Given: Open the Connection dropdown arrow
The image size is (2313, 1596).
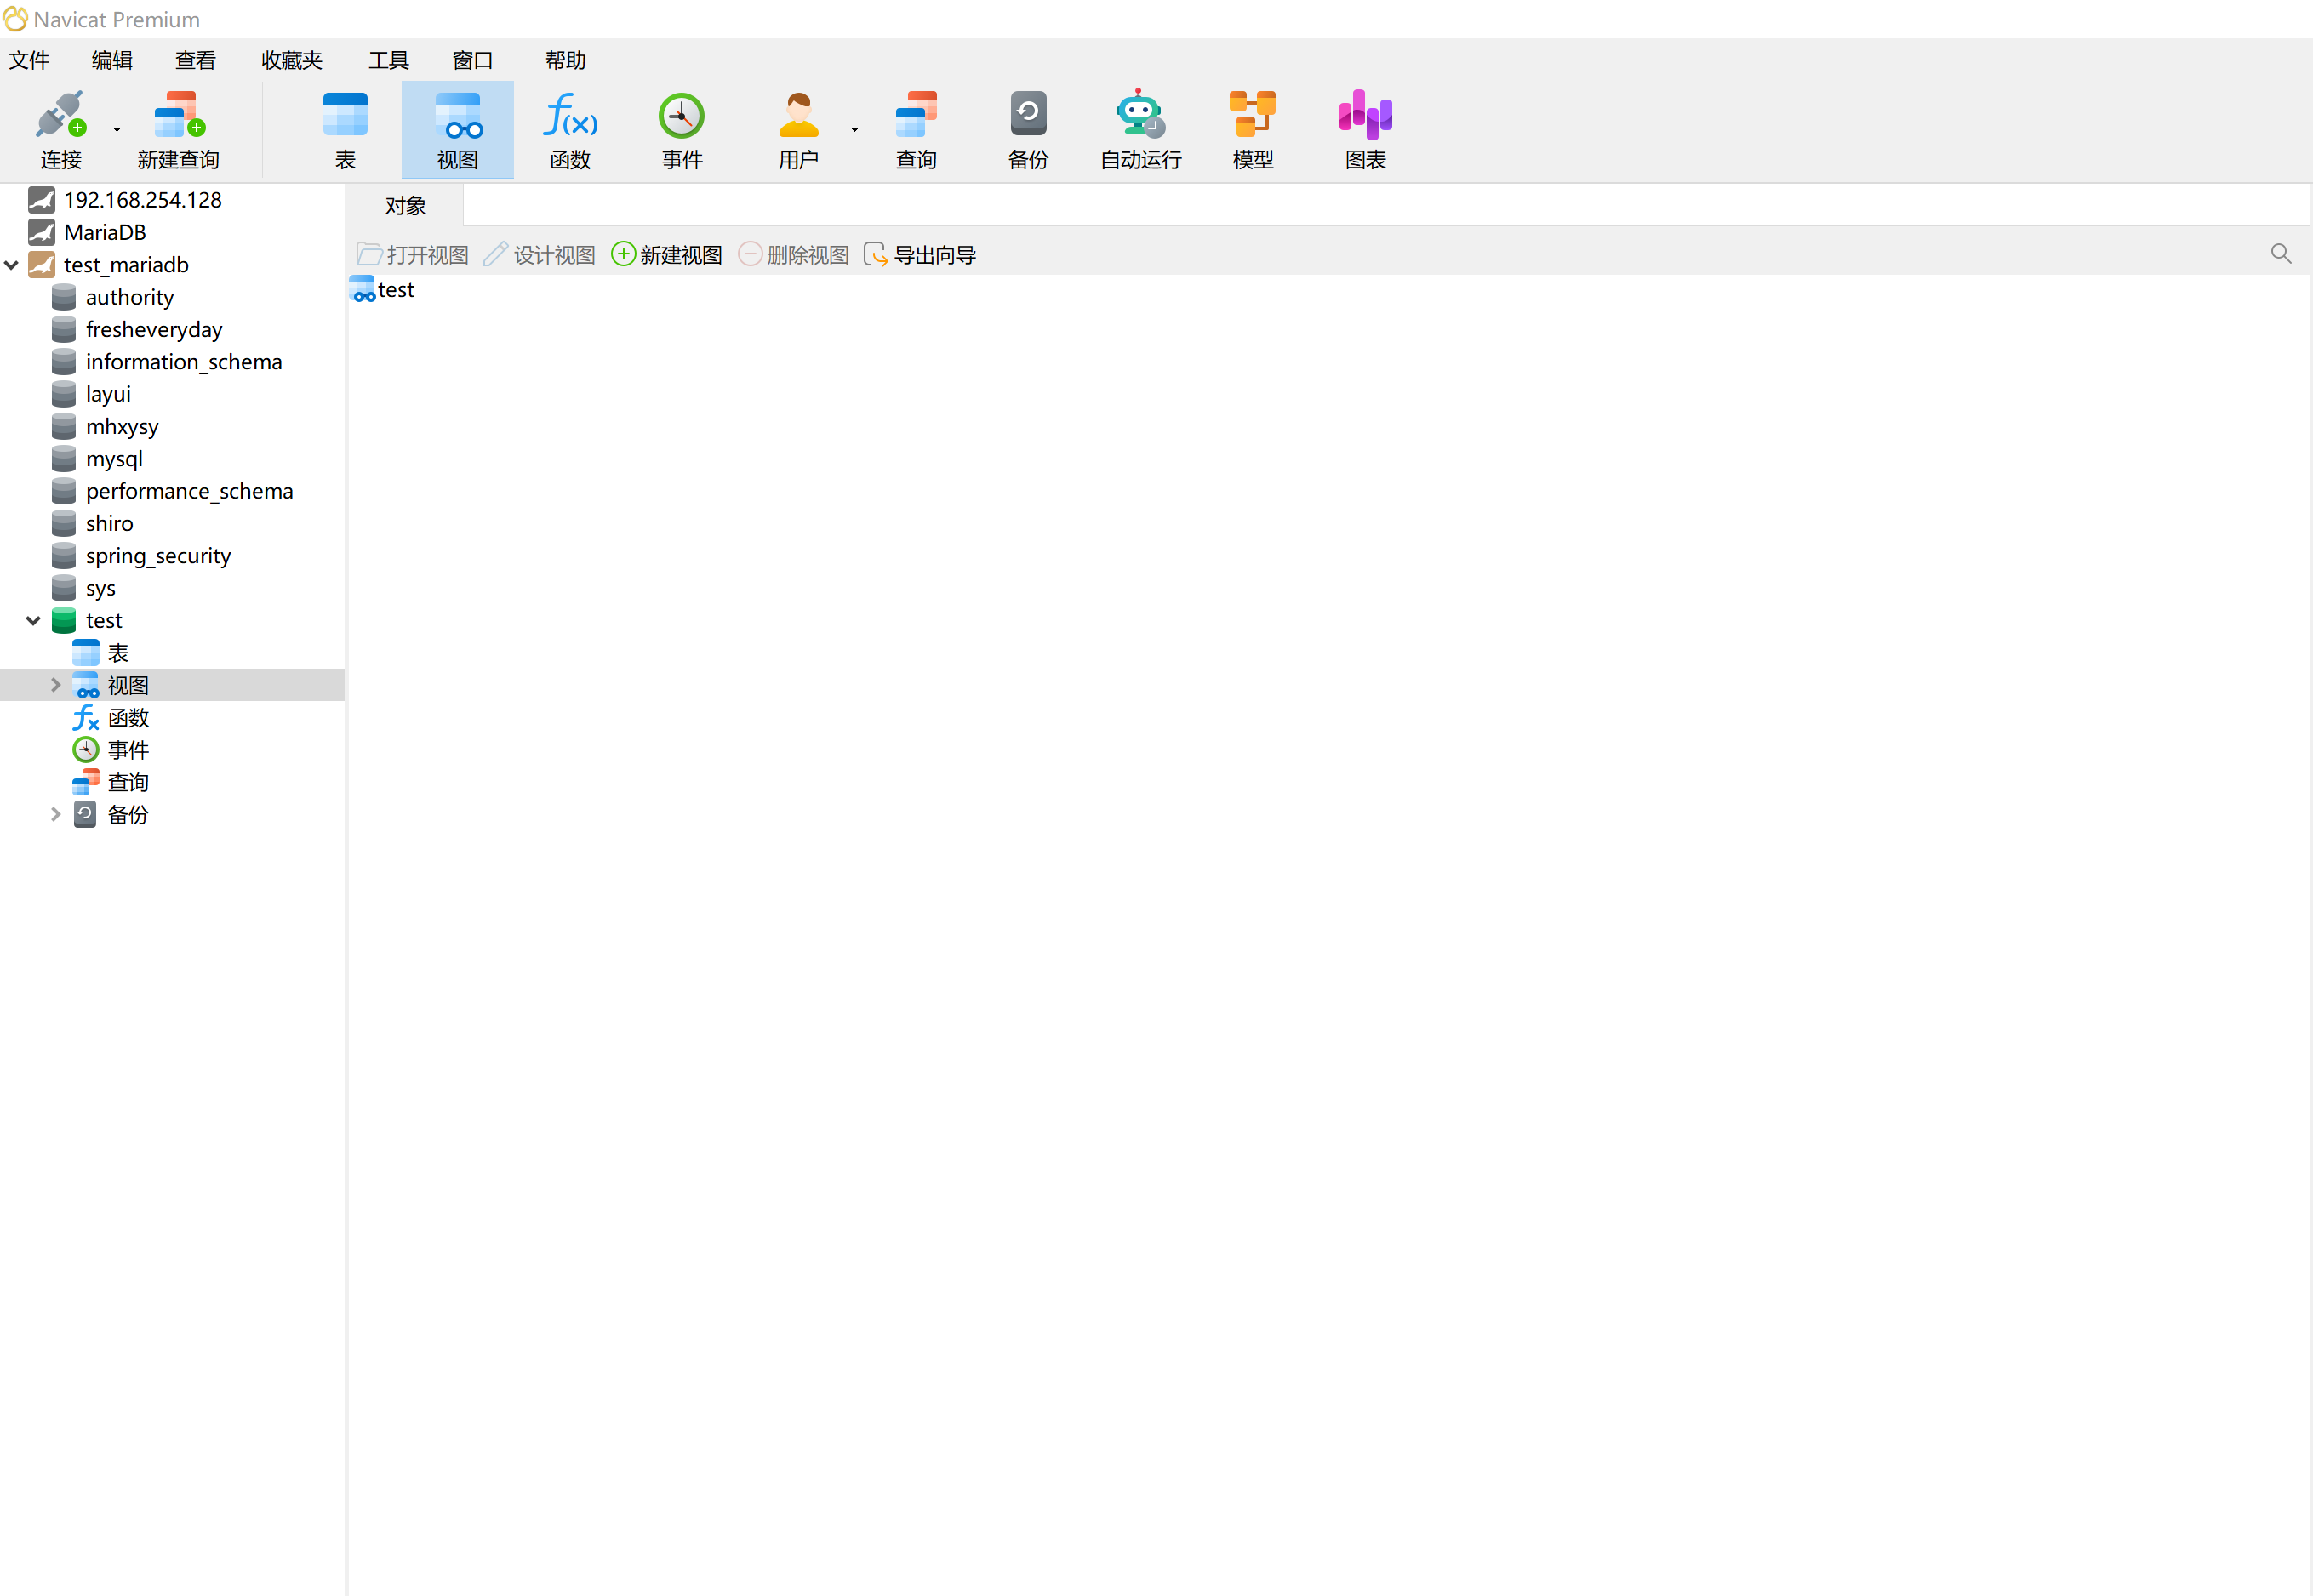Looking at the screenshot, I should coord(117,129).
